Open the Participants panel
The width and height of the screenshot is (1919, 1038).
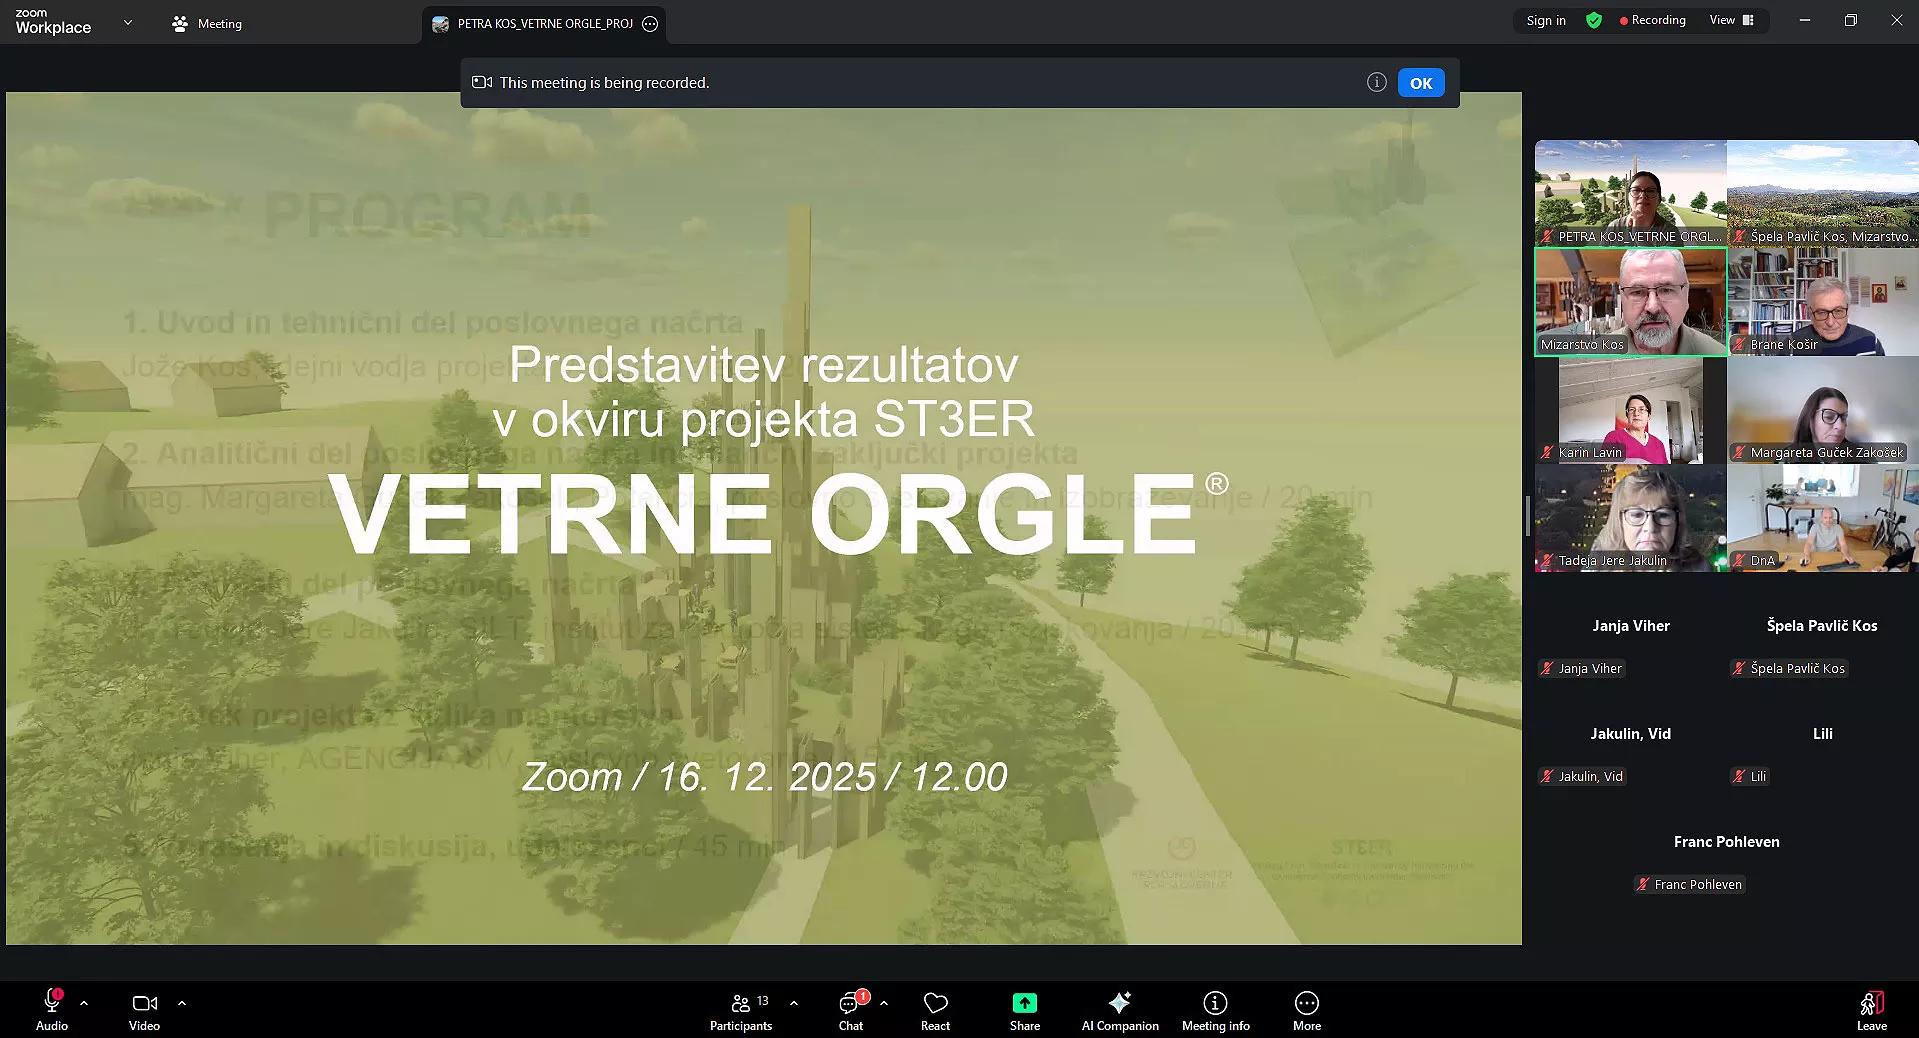pos(741,1009)
